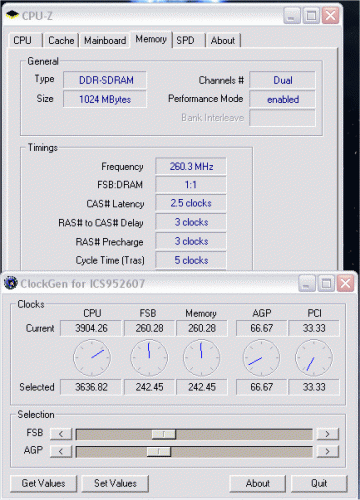Screen dimensions: 360x500
Task: Close the CPU-Z window
Action: tap(331, 15)
